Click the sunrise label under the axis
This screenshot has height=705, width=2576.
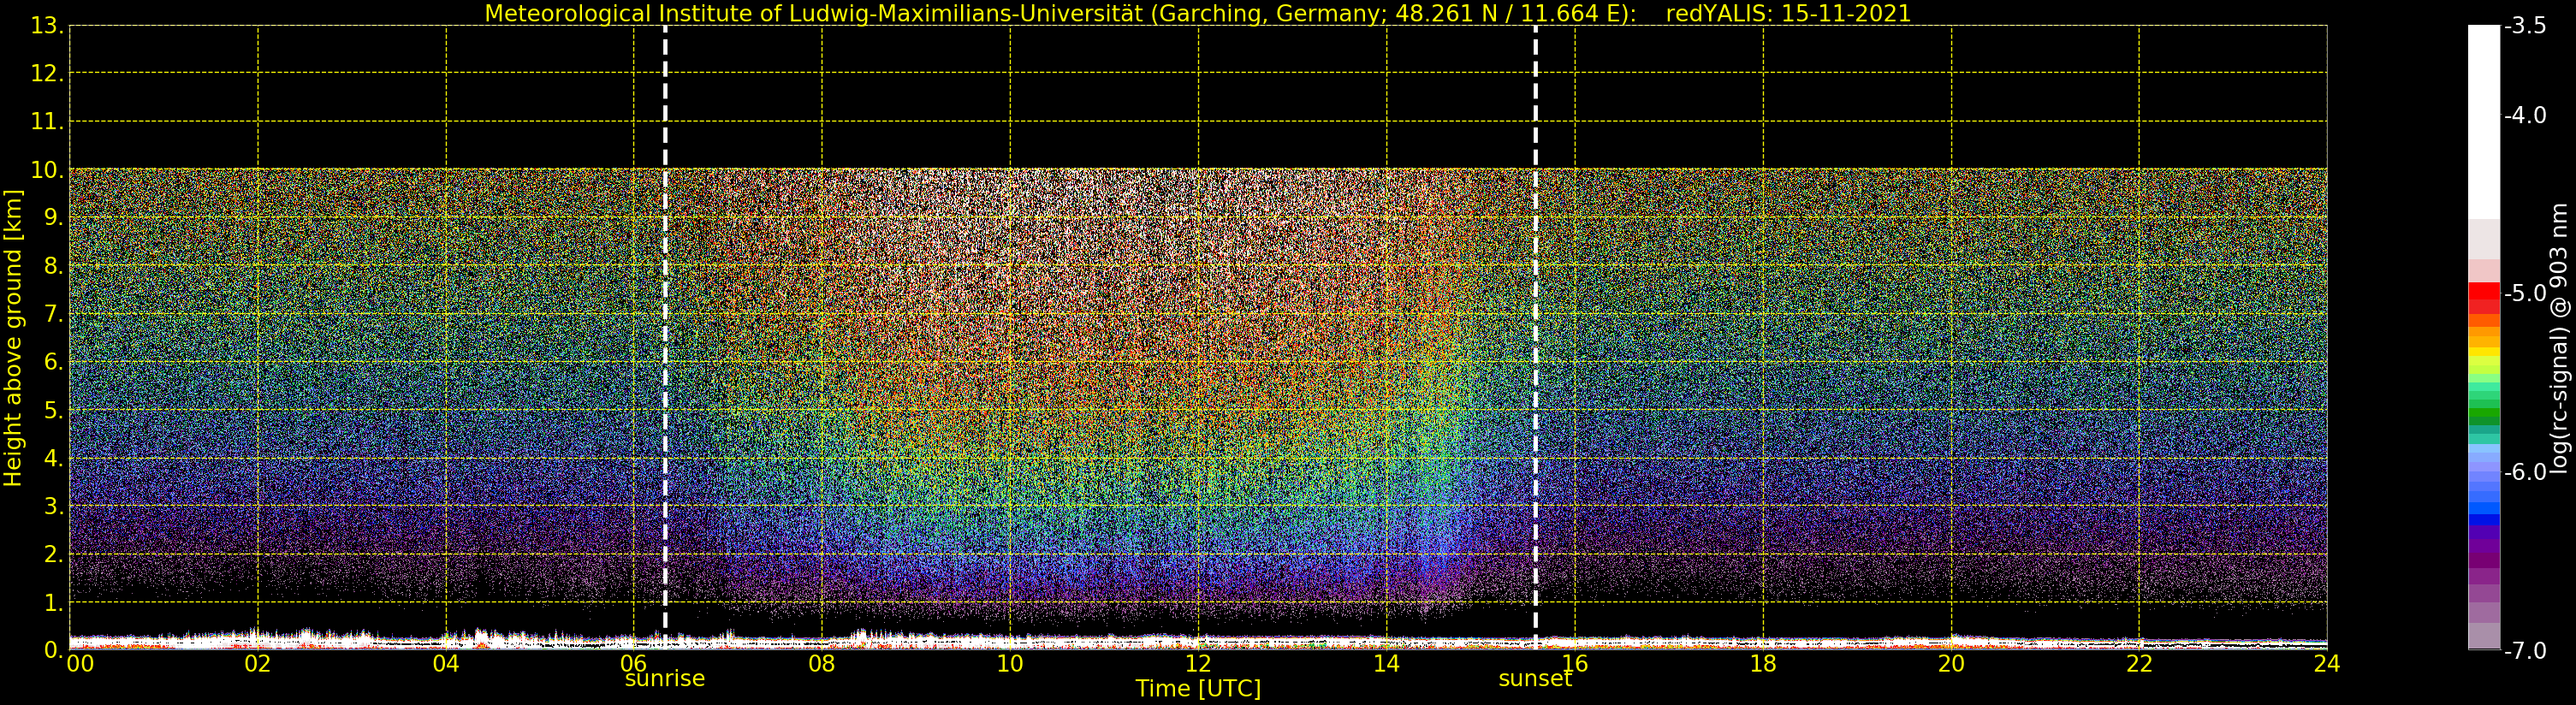pyautogui.click(x=664, y=679)
